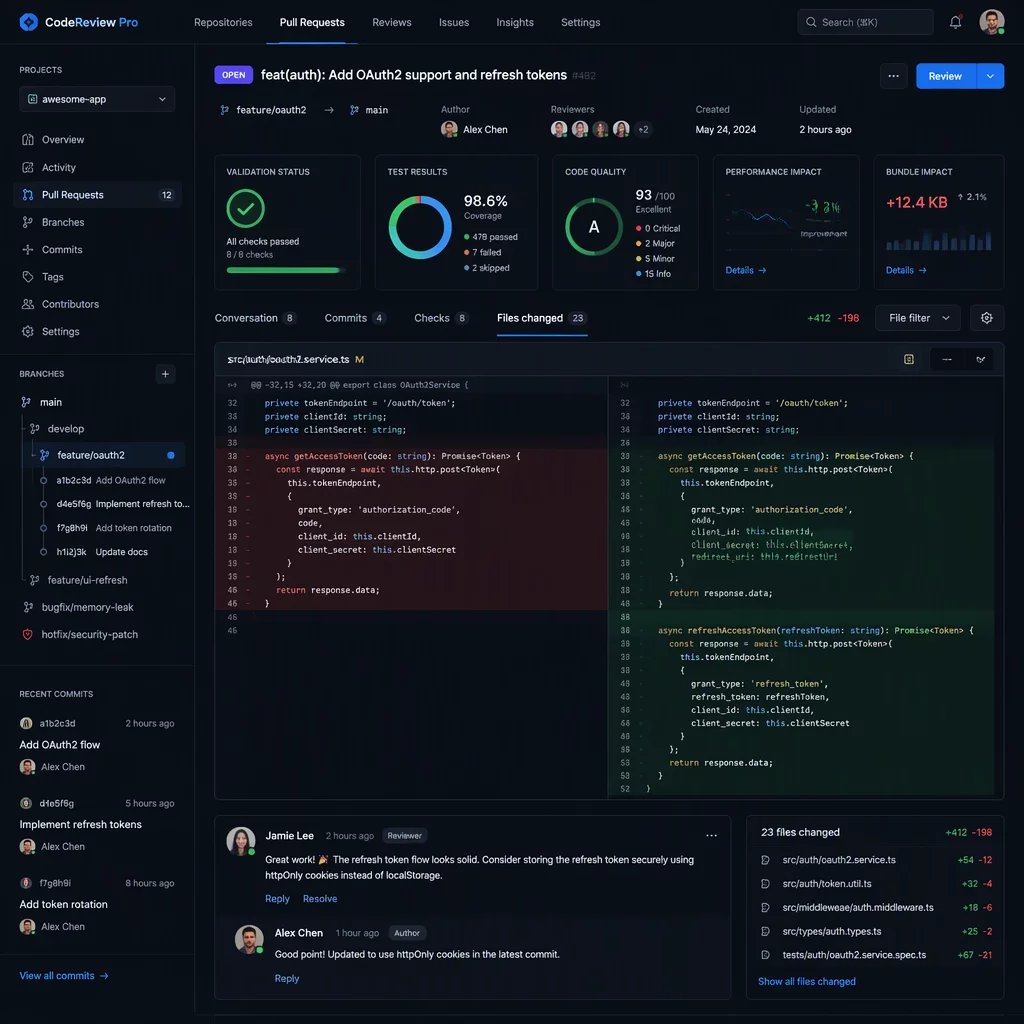The image size is (1024, 1024).
Task: Click Show all files changed
Action: [x=806, y=982]
